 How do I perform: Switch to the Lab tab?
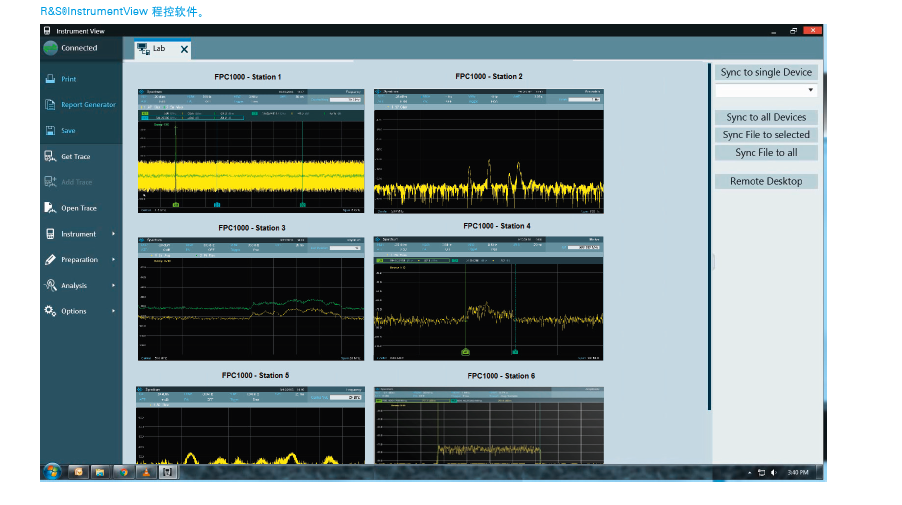tap(163, 49)
